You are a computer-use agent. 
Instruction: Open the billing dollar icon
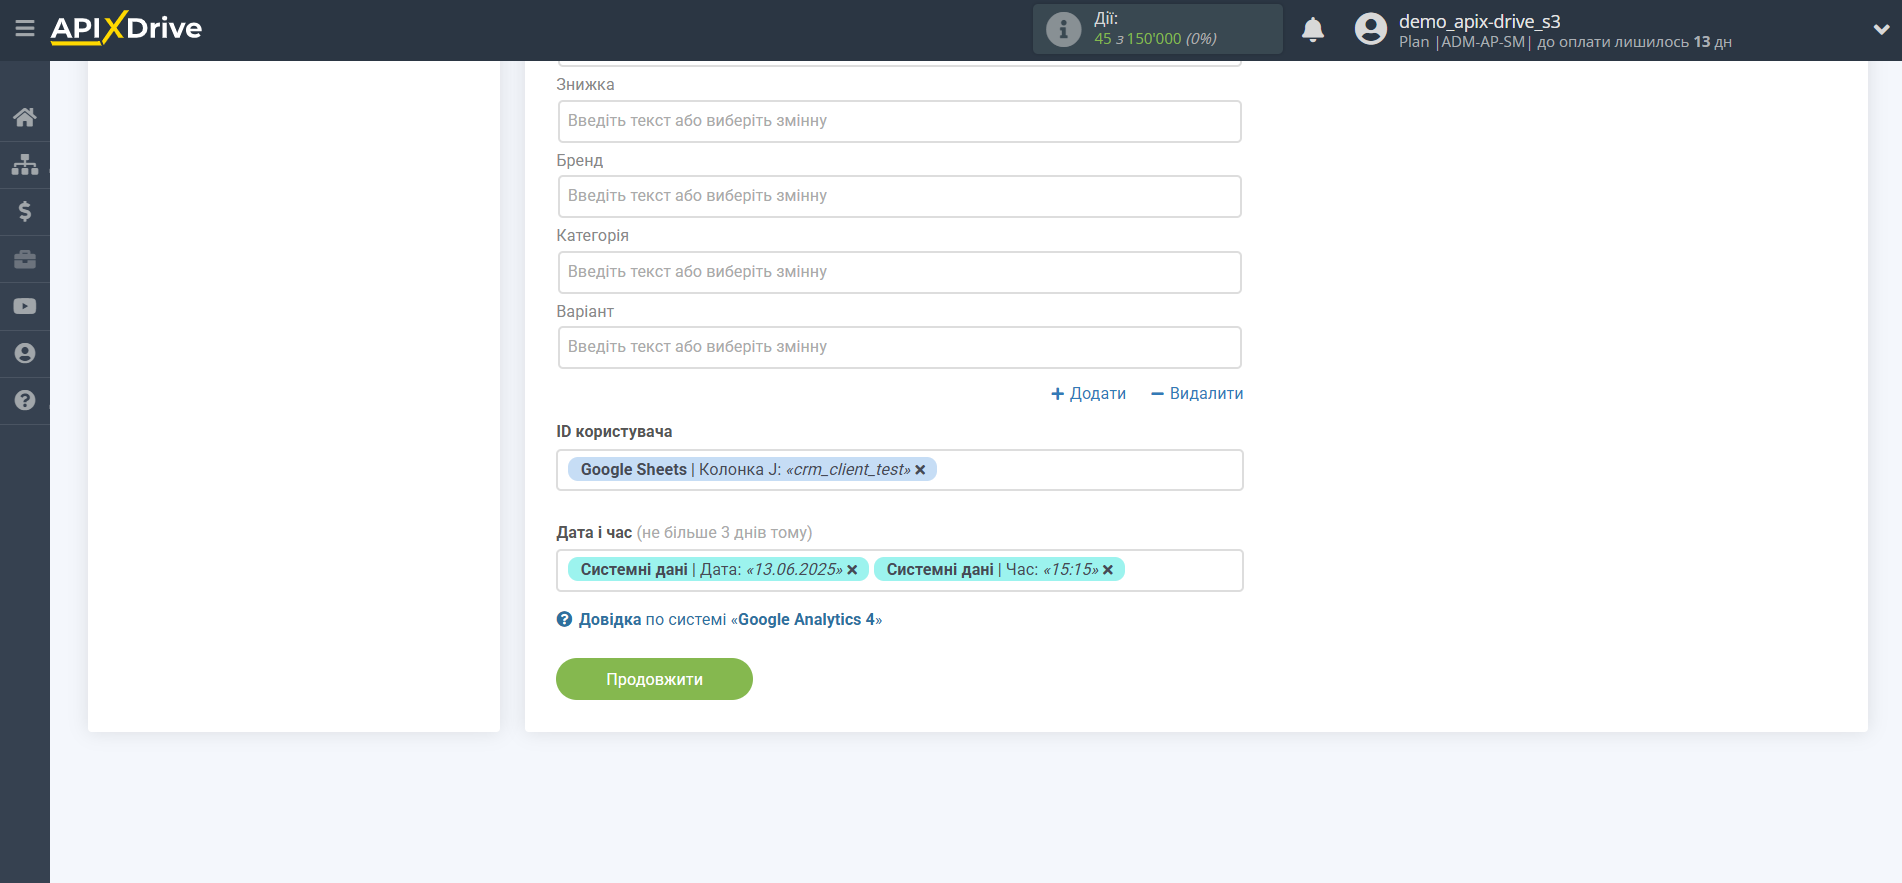pyautogui.click(x=25, y=211)
